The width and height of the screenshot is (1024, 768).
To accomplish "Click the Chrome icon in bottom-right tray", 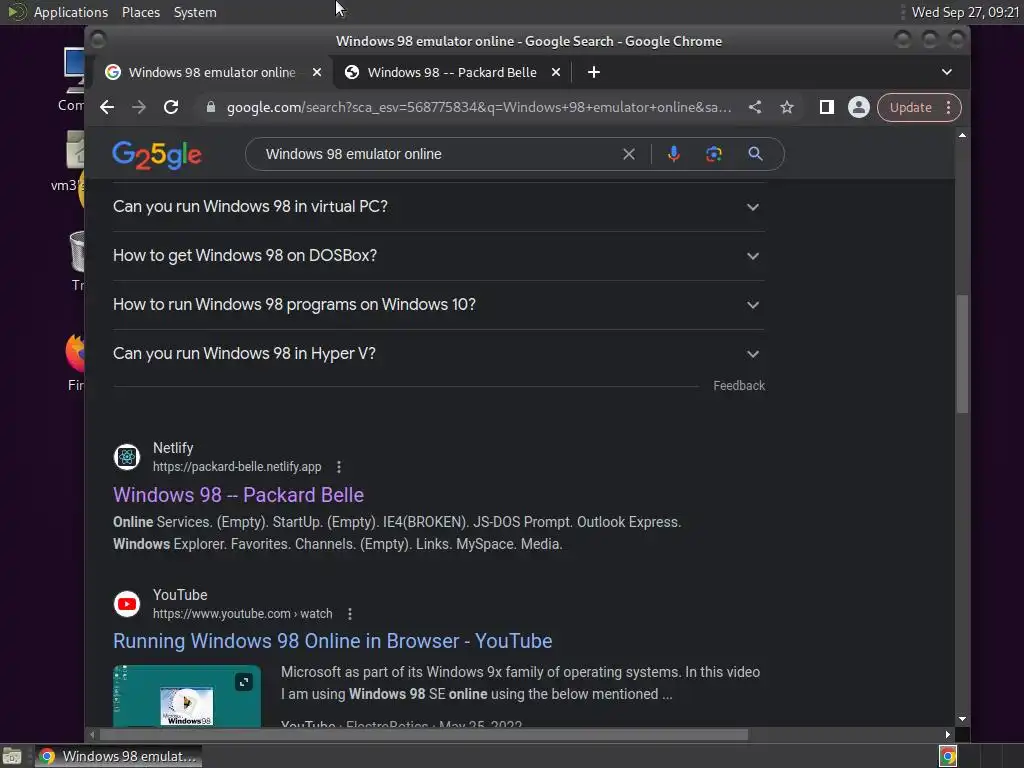I will pyautogui.click(x=948, y=756).
